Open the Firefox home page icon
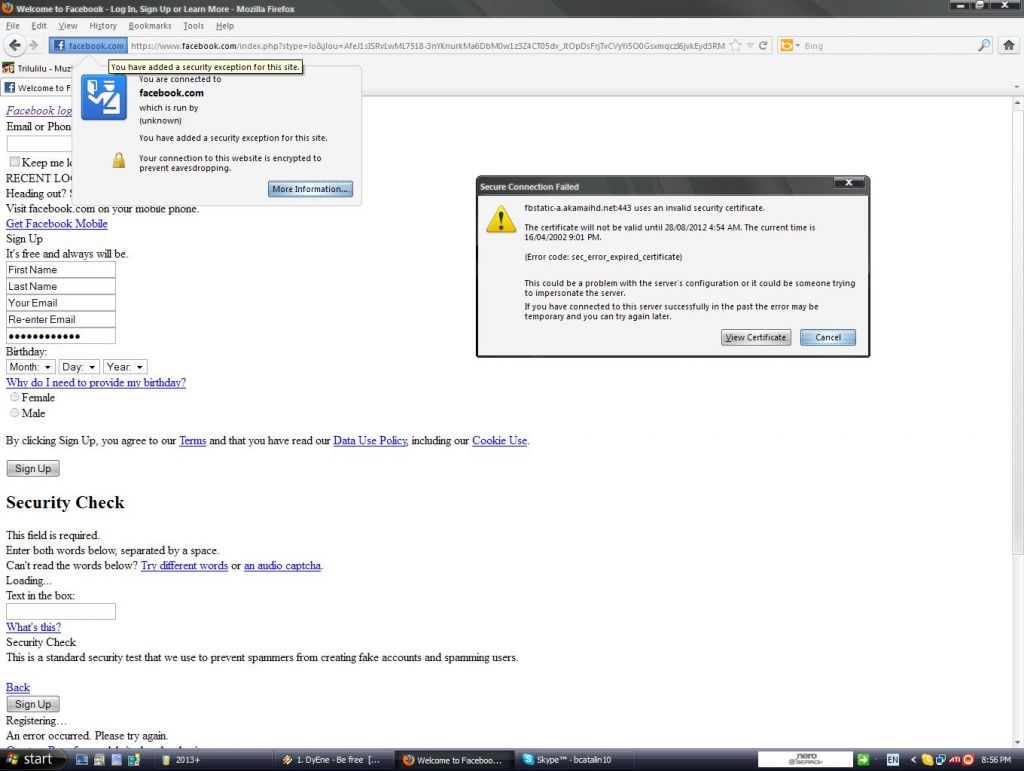The image size is (1024, 771). click(1009, 45)
